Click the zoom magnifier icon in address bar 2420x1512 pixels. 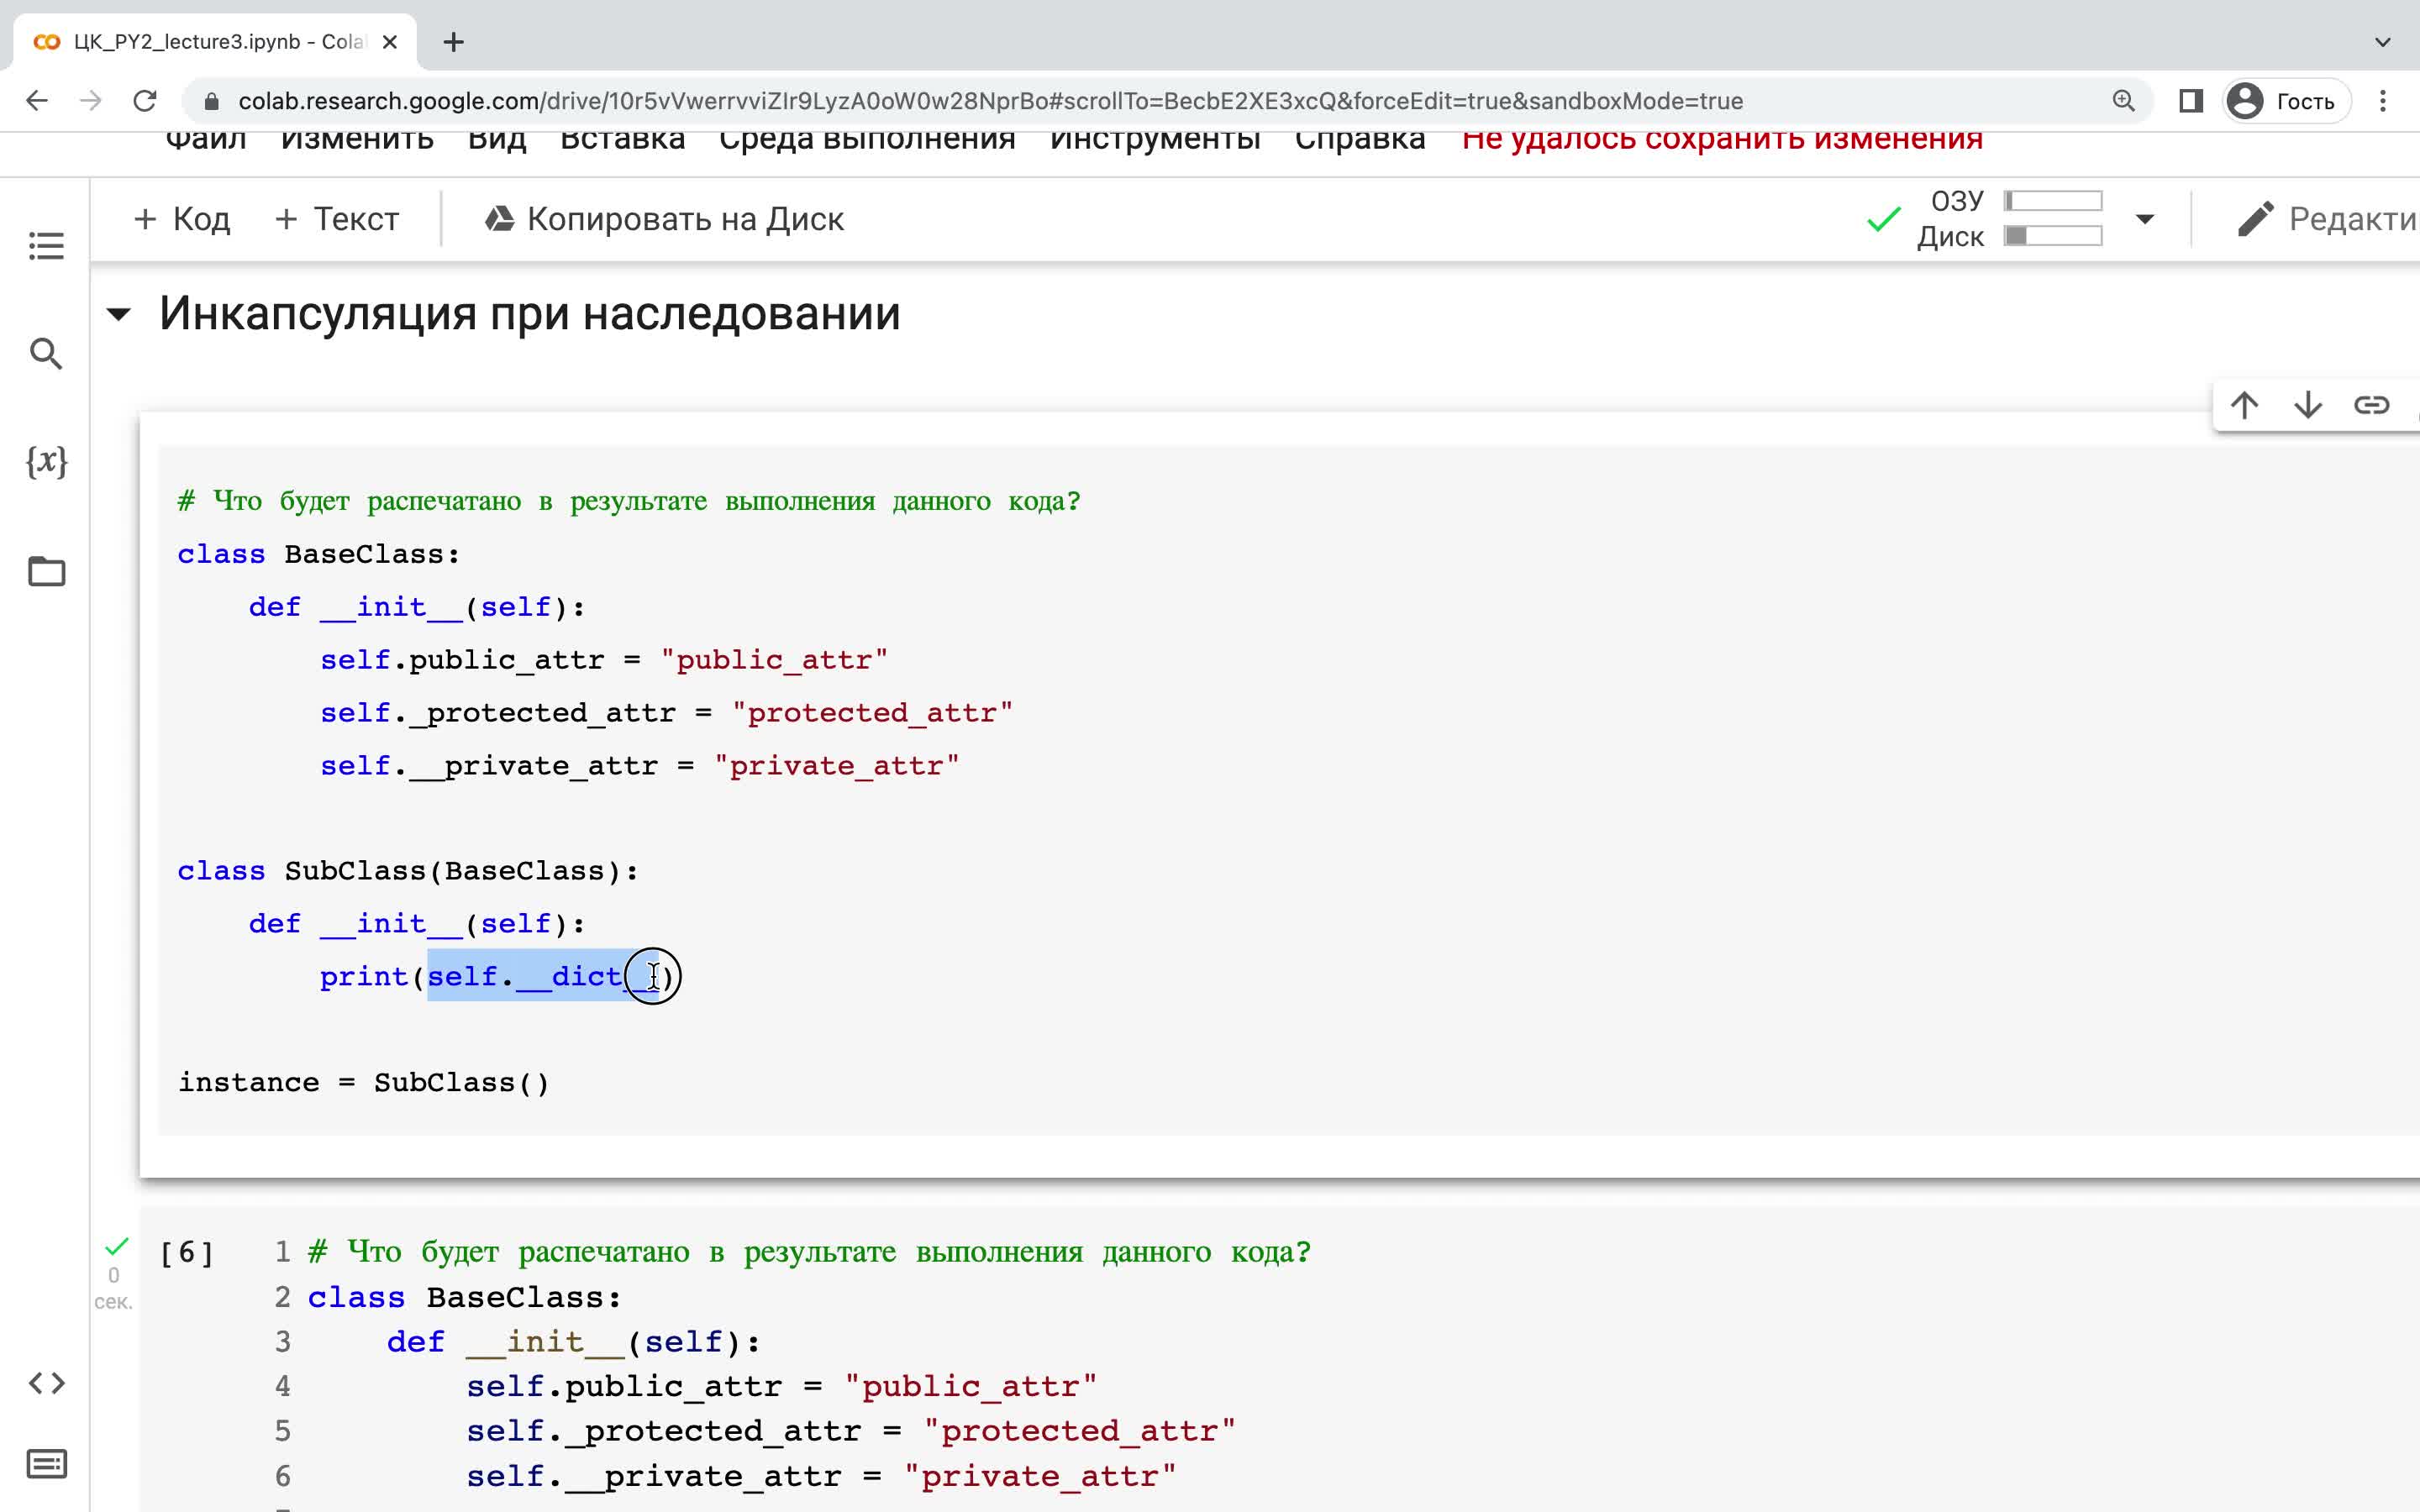point(2124,101)
